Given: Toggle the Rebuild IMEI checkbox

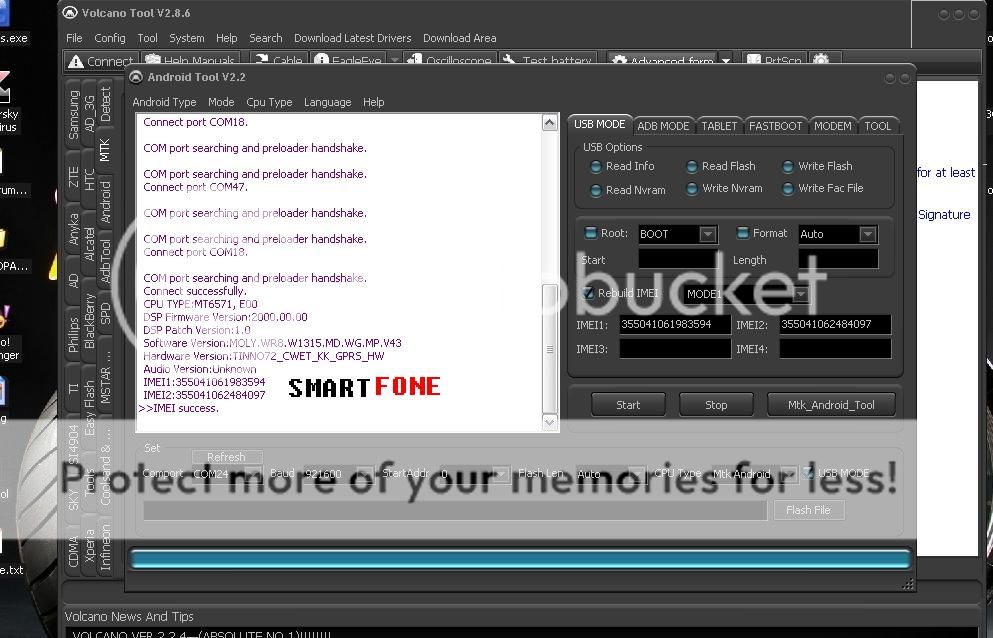Looking at the screenshot, I should click(589, 294).
